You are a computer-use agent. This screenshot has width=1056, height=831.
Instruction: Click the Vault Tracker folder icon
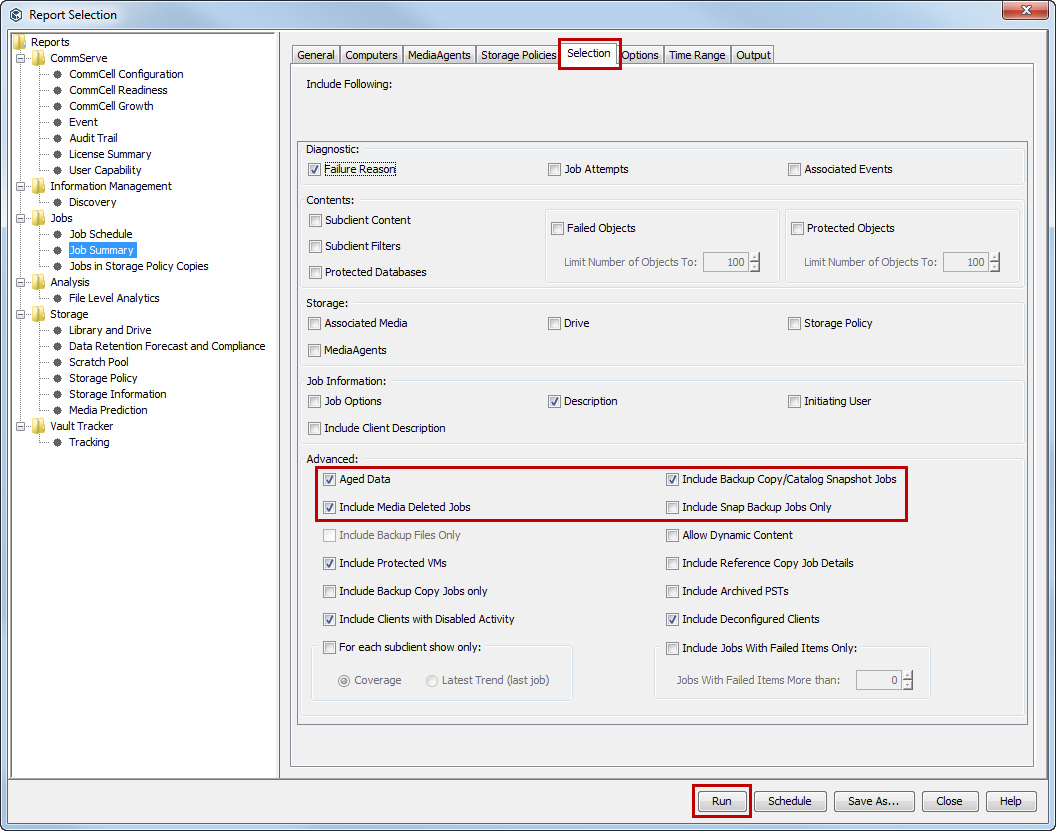[39, 426]
